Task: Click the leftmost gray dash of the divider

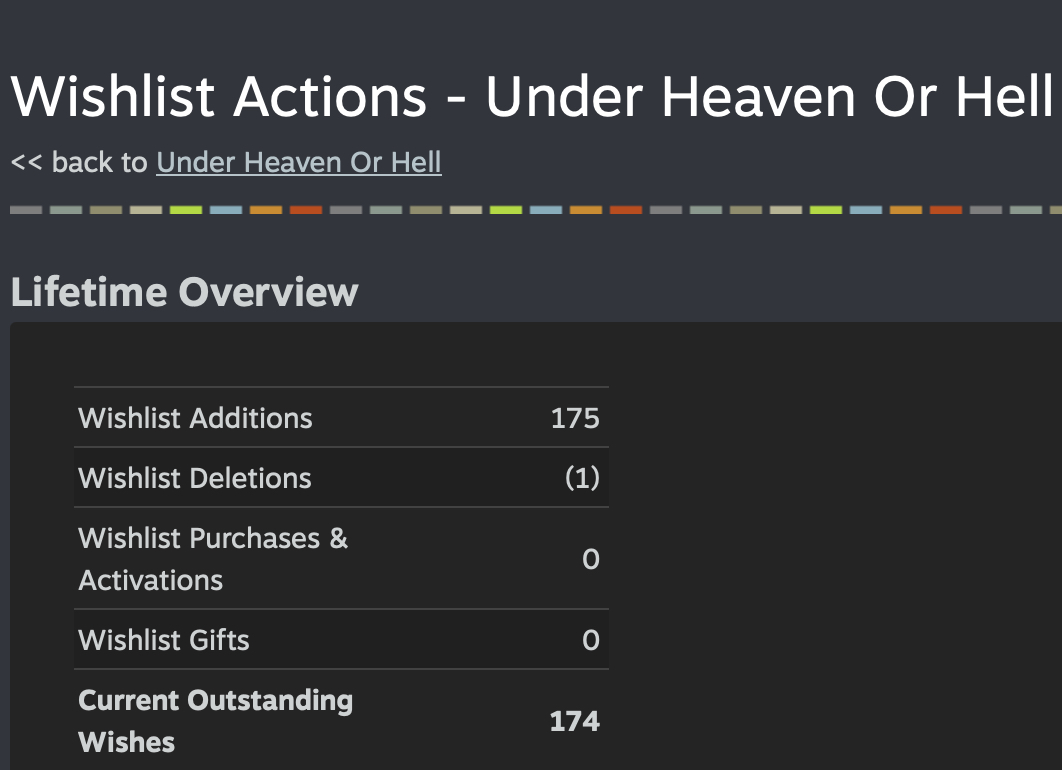Action: (25, 210)
